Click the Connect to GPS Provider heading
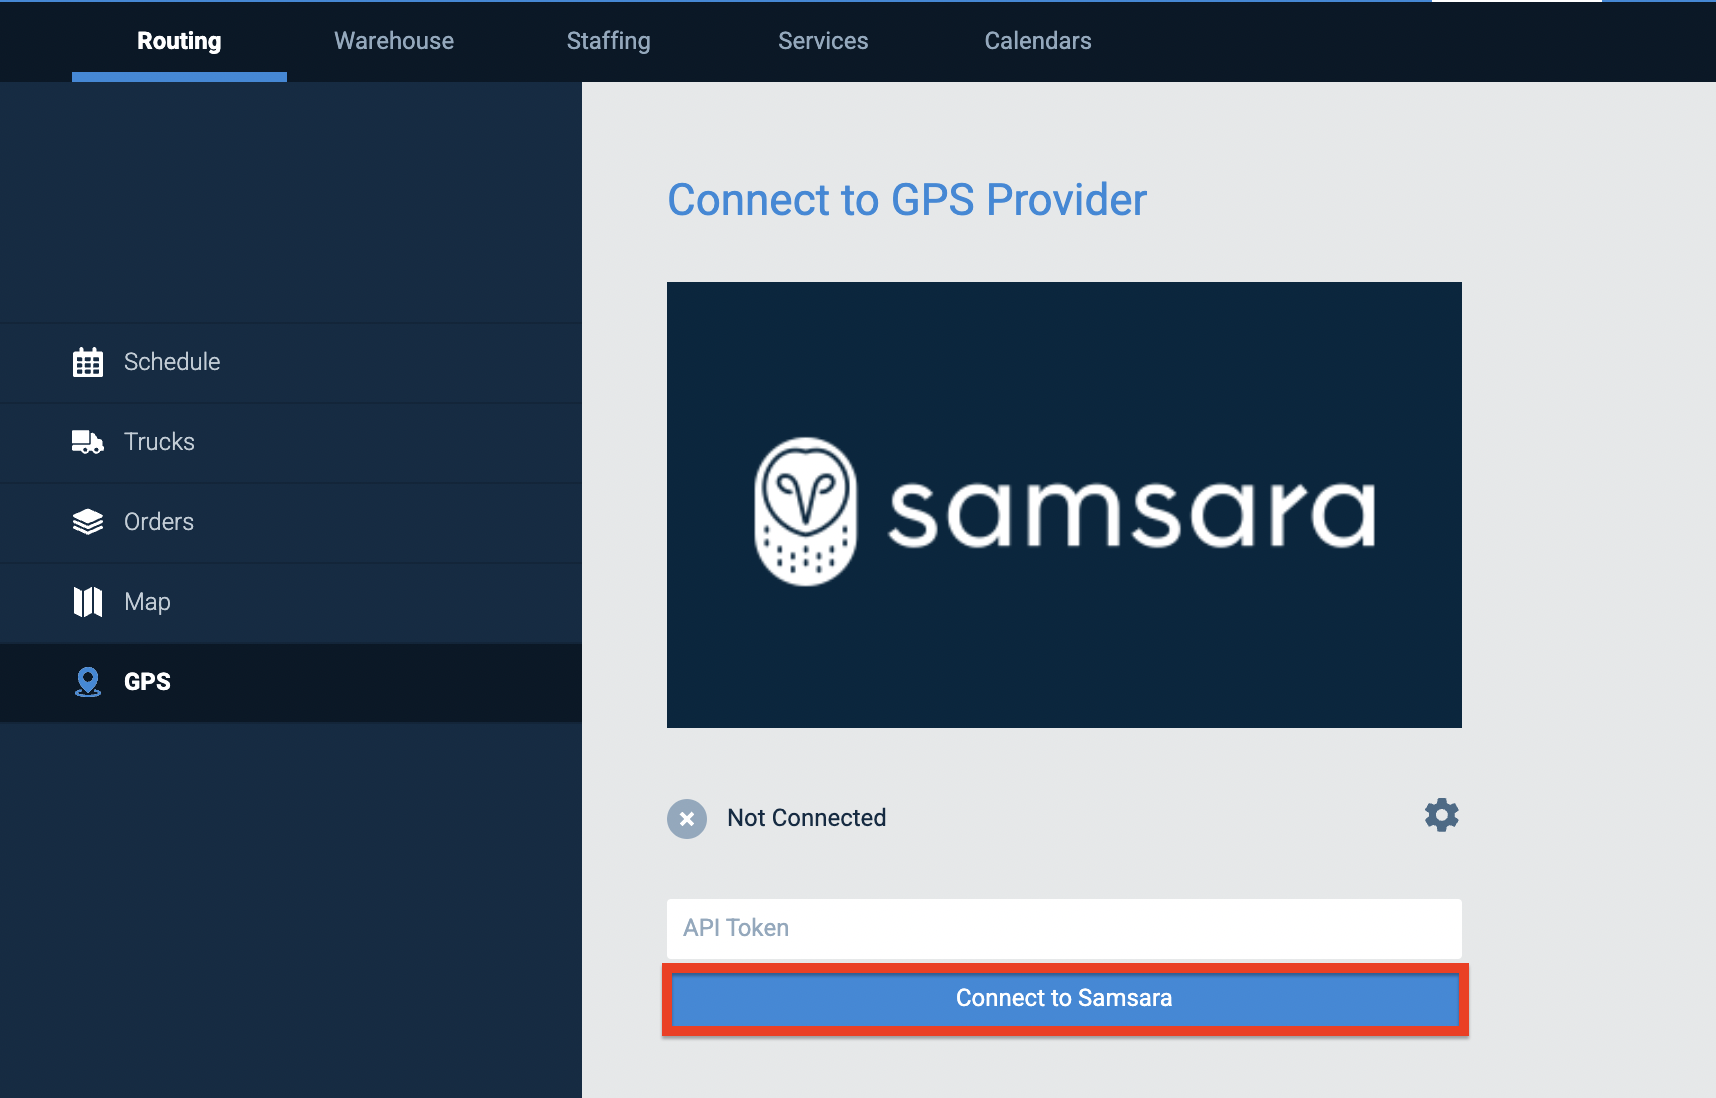This screenshot has height=1098, width=1716. (x=907, y=200)
